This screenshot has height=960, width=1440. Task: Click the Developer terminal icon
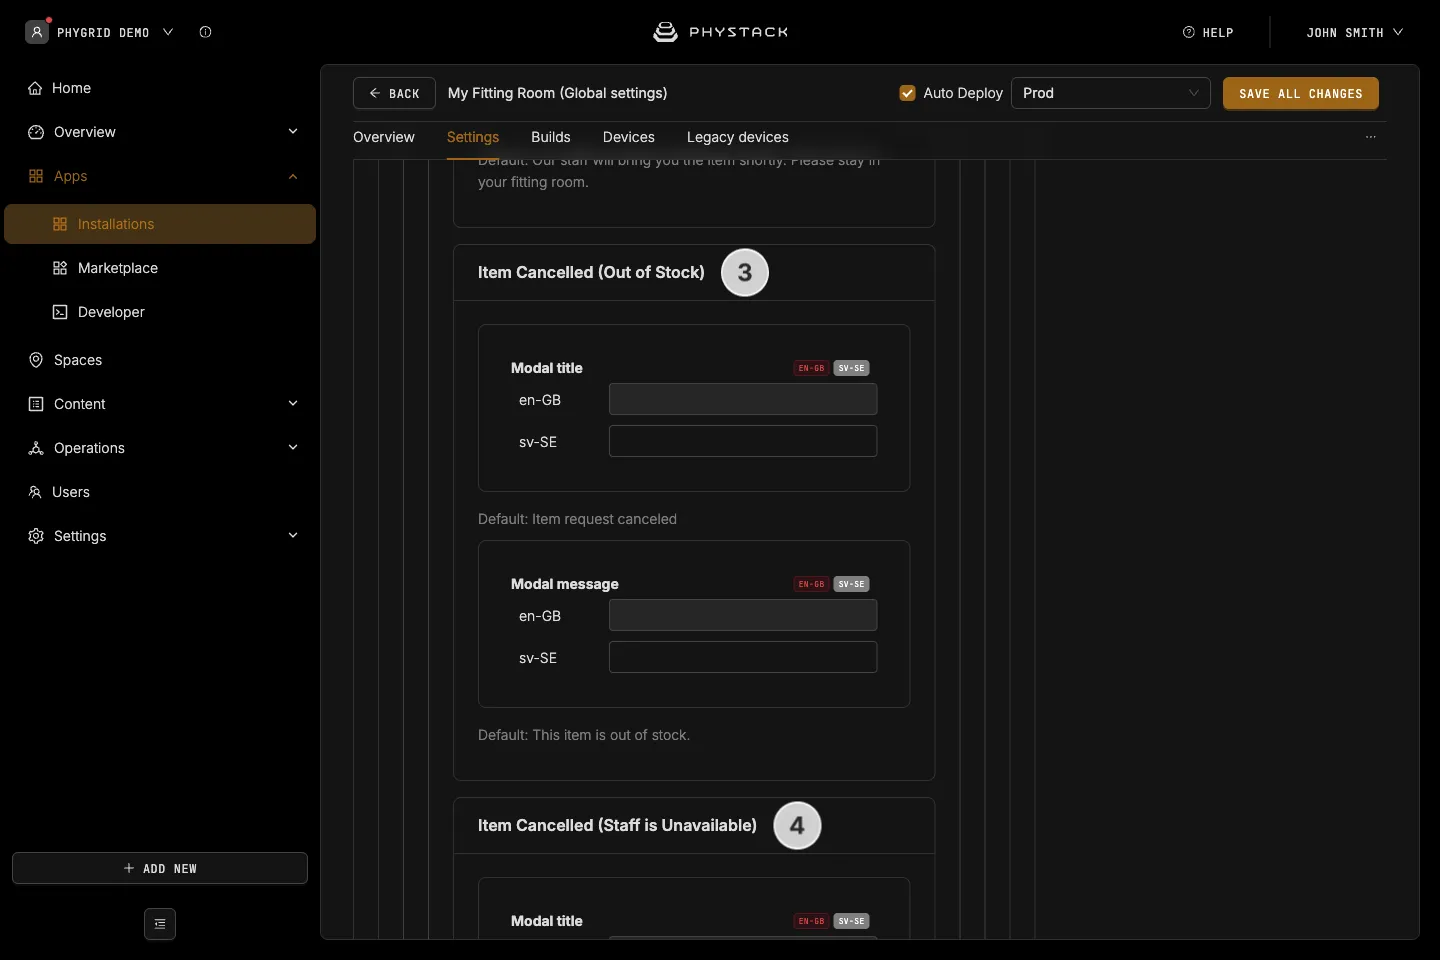[x=60, y=312]
